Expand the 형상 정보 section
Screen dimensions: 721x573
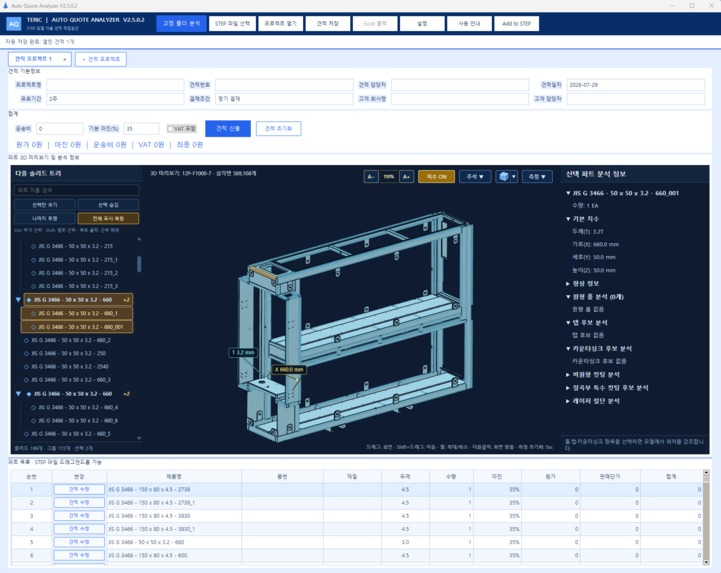[x=568, y=284]
